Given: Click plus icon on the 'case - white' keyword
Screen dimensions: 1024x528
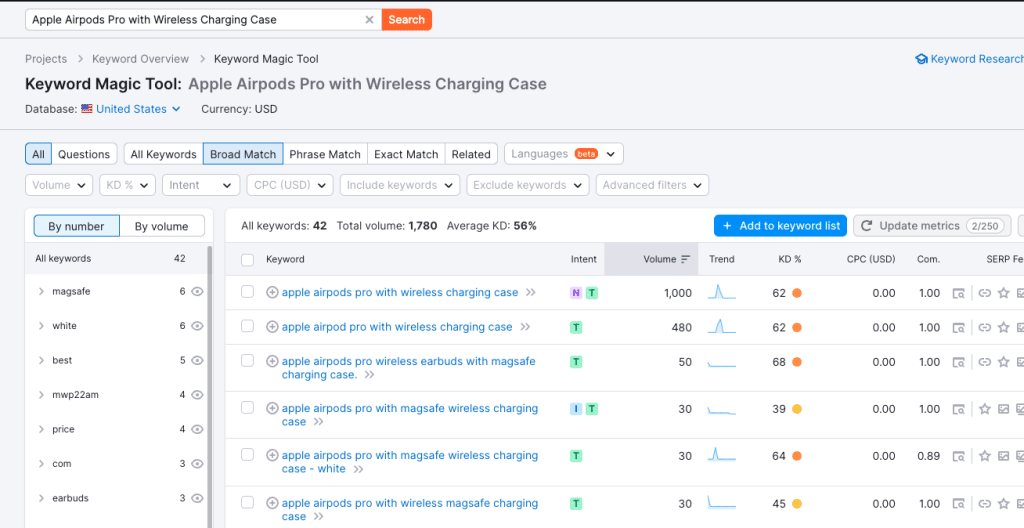Looking at the screenshot, I should coord(272,455).
